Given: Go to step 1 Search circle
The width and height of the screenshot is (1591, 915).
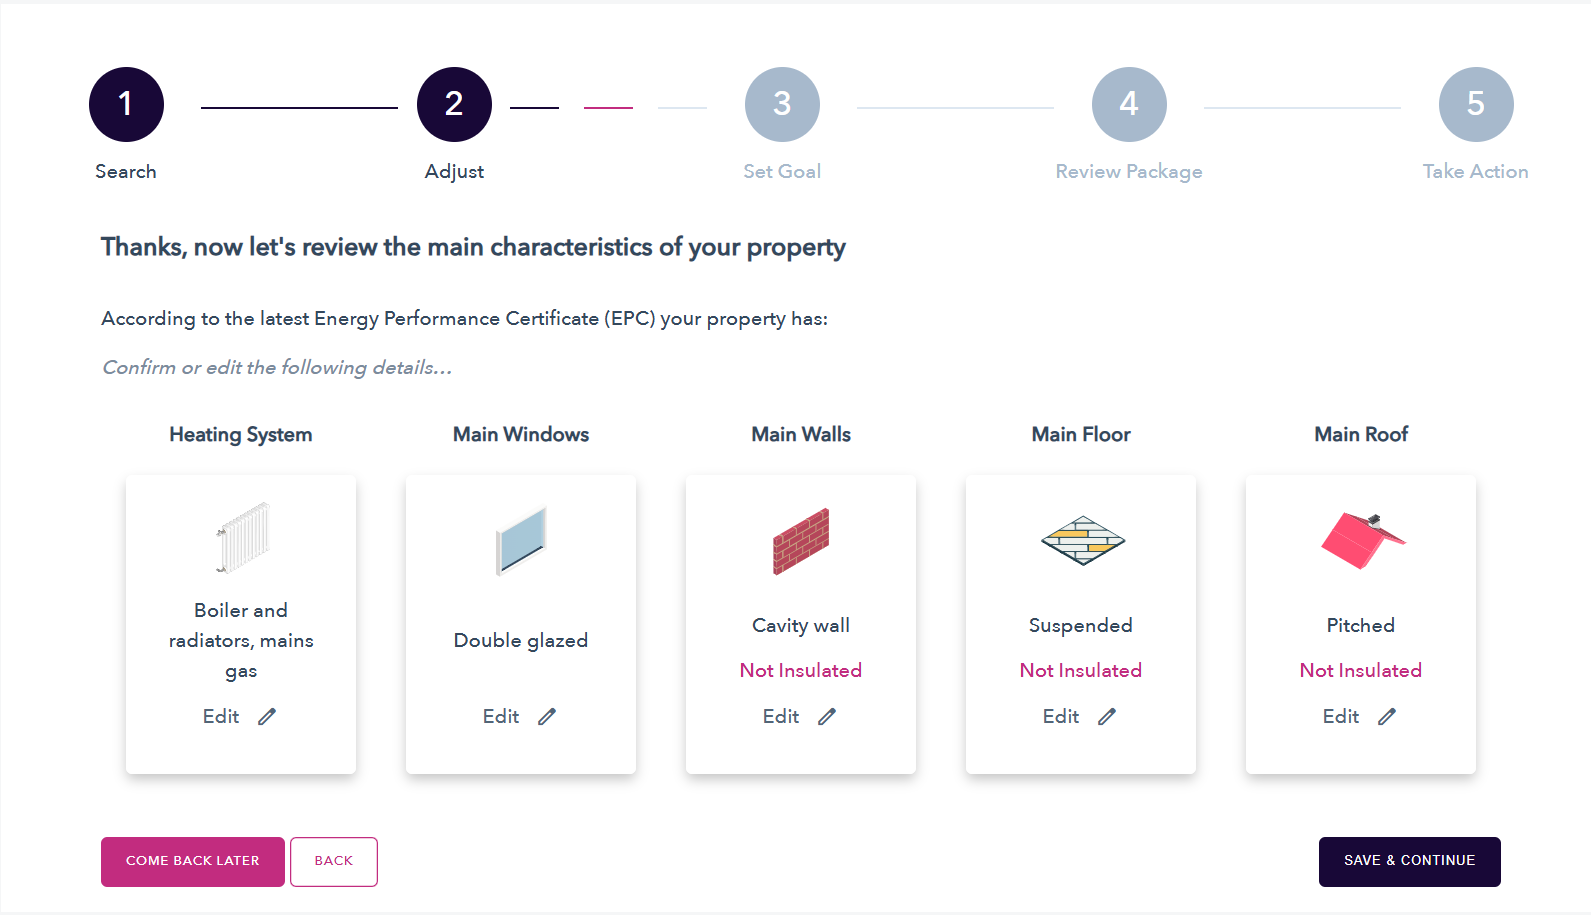Looking at the screenshot, I should pyautogui.click(x=126, y=104).
